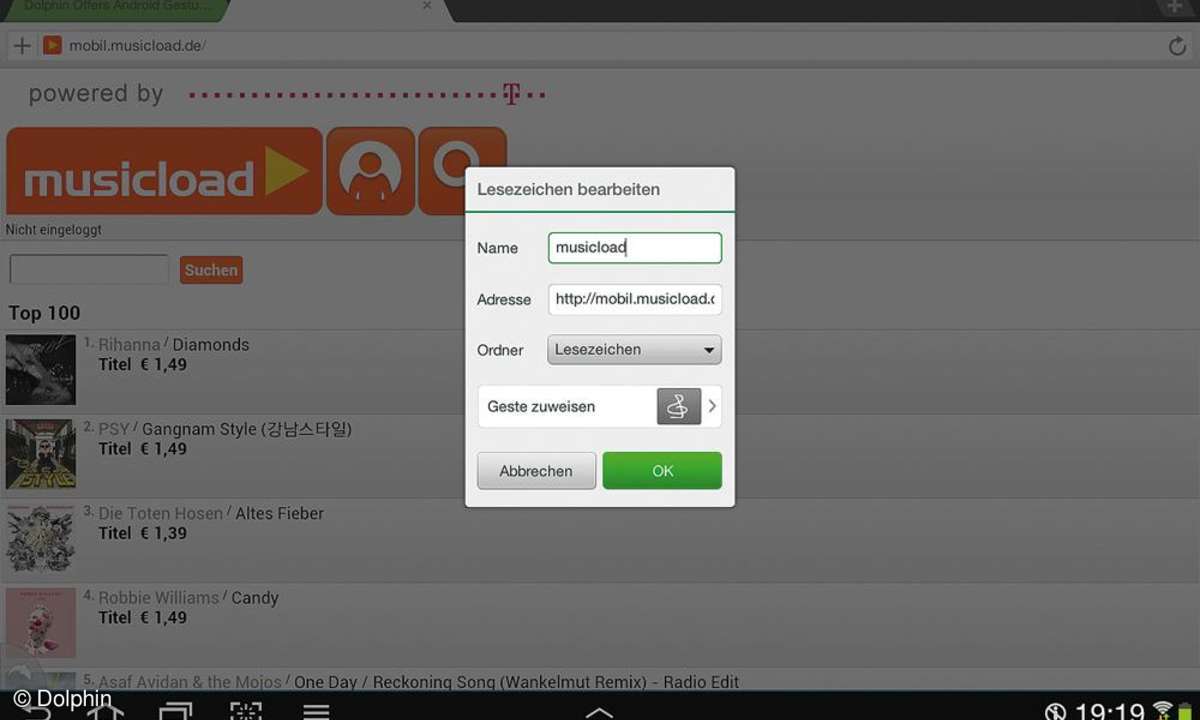The width and height of the screenshot is (1200, 720).
Task: Click the Nicht eingeloggt status text
Action: [x=54, y=230]
